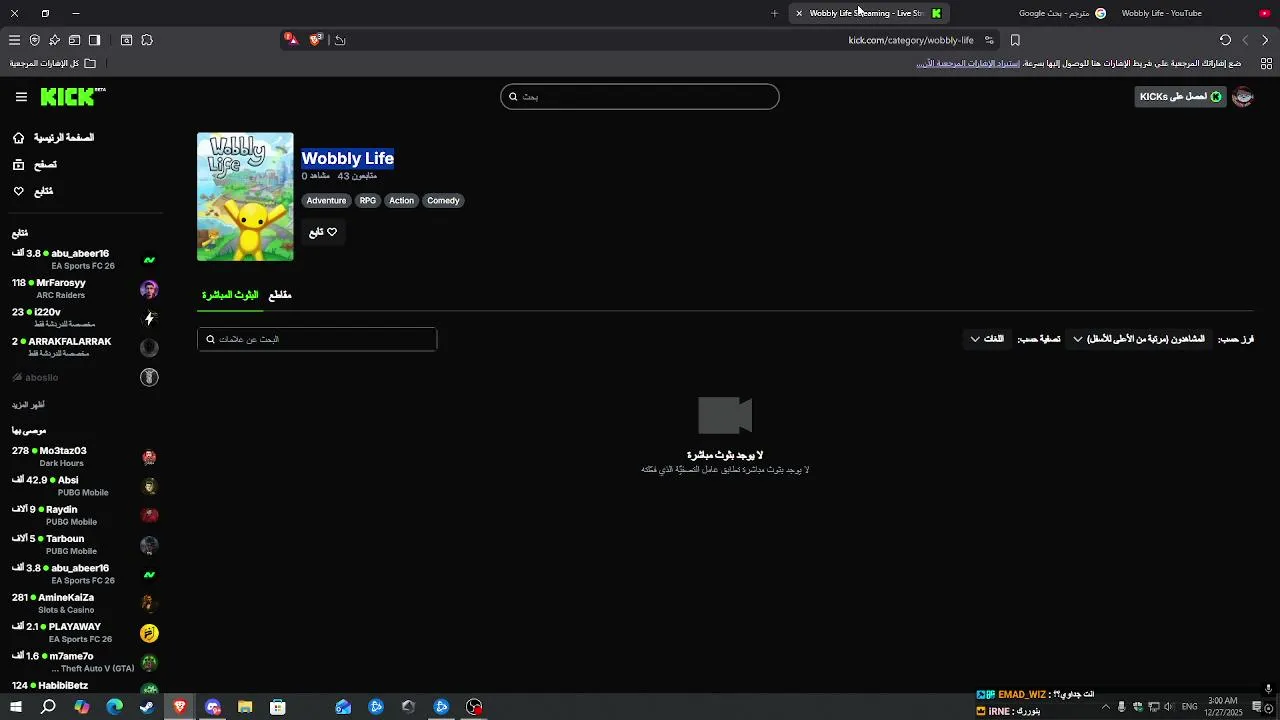This screenshot has height=720, width=1280.
Task: Open the Brave VPN shield icon
Action: 34,40
